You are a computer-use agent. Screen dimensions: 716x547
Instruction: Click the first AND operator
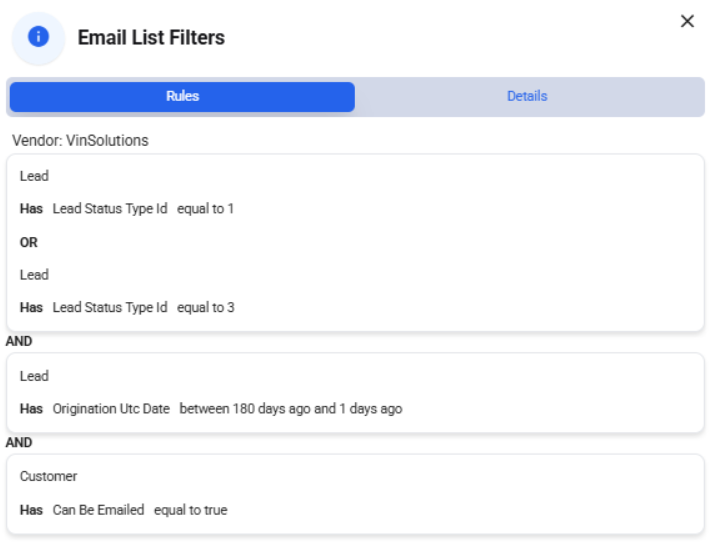[19, 341]
